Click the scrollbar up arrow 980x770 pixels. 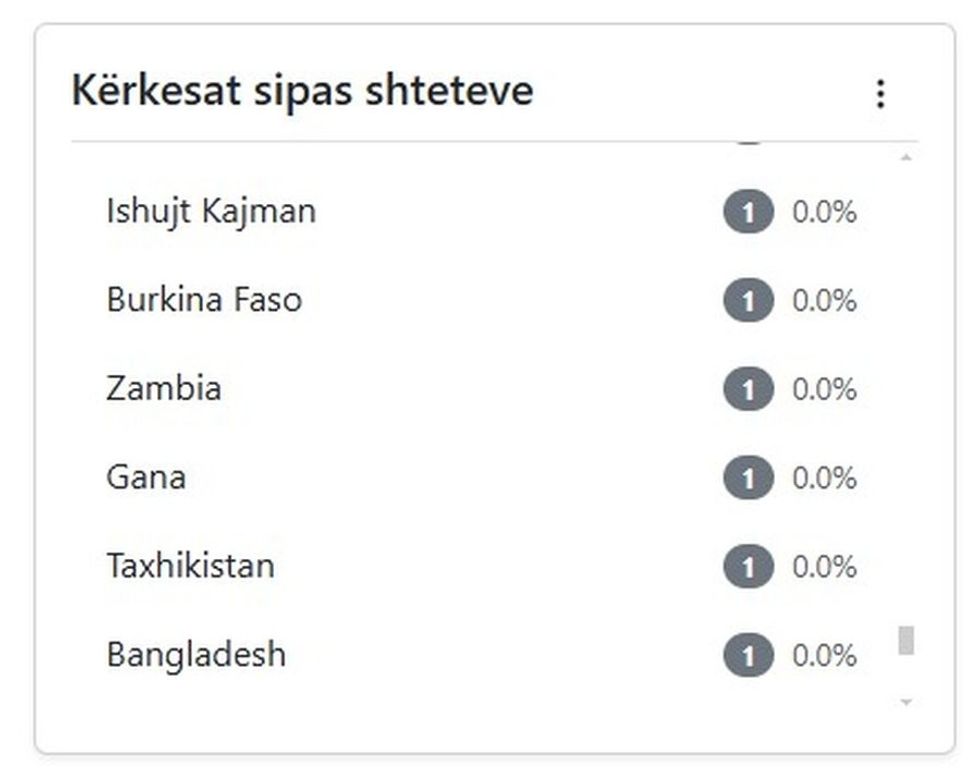[906, 155]
